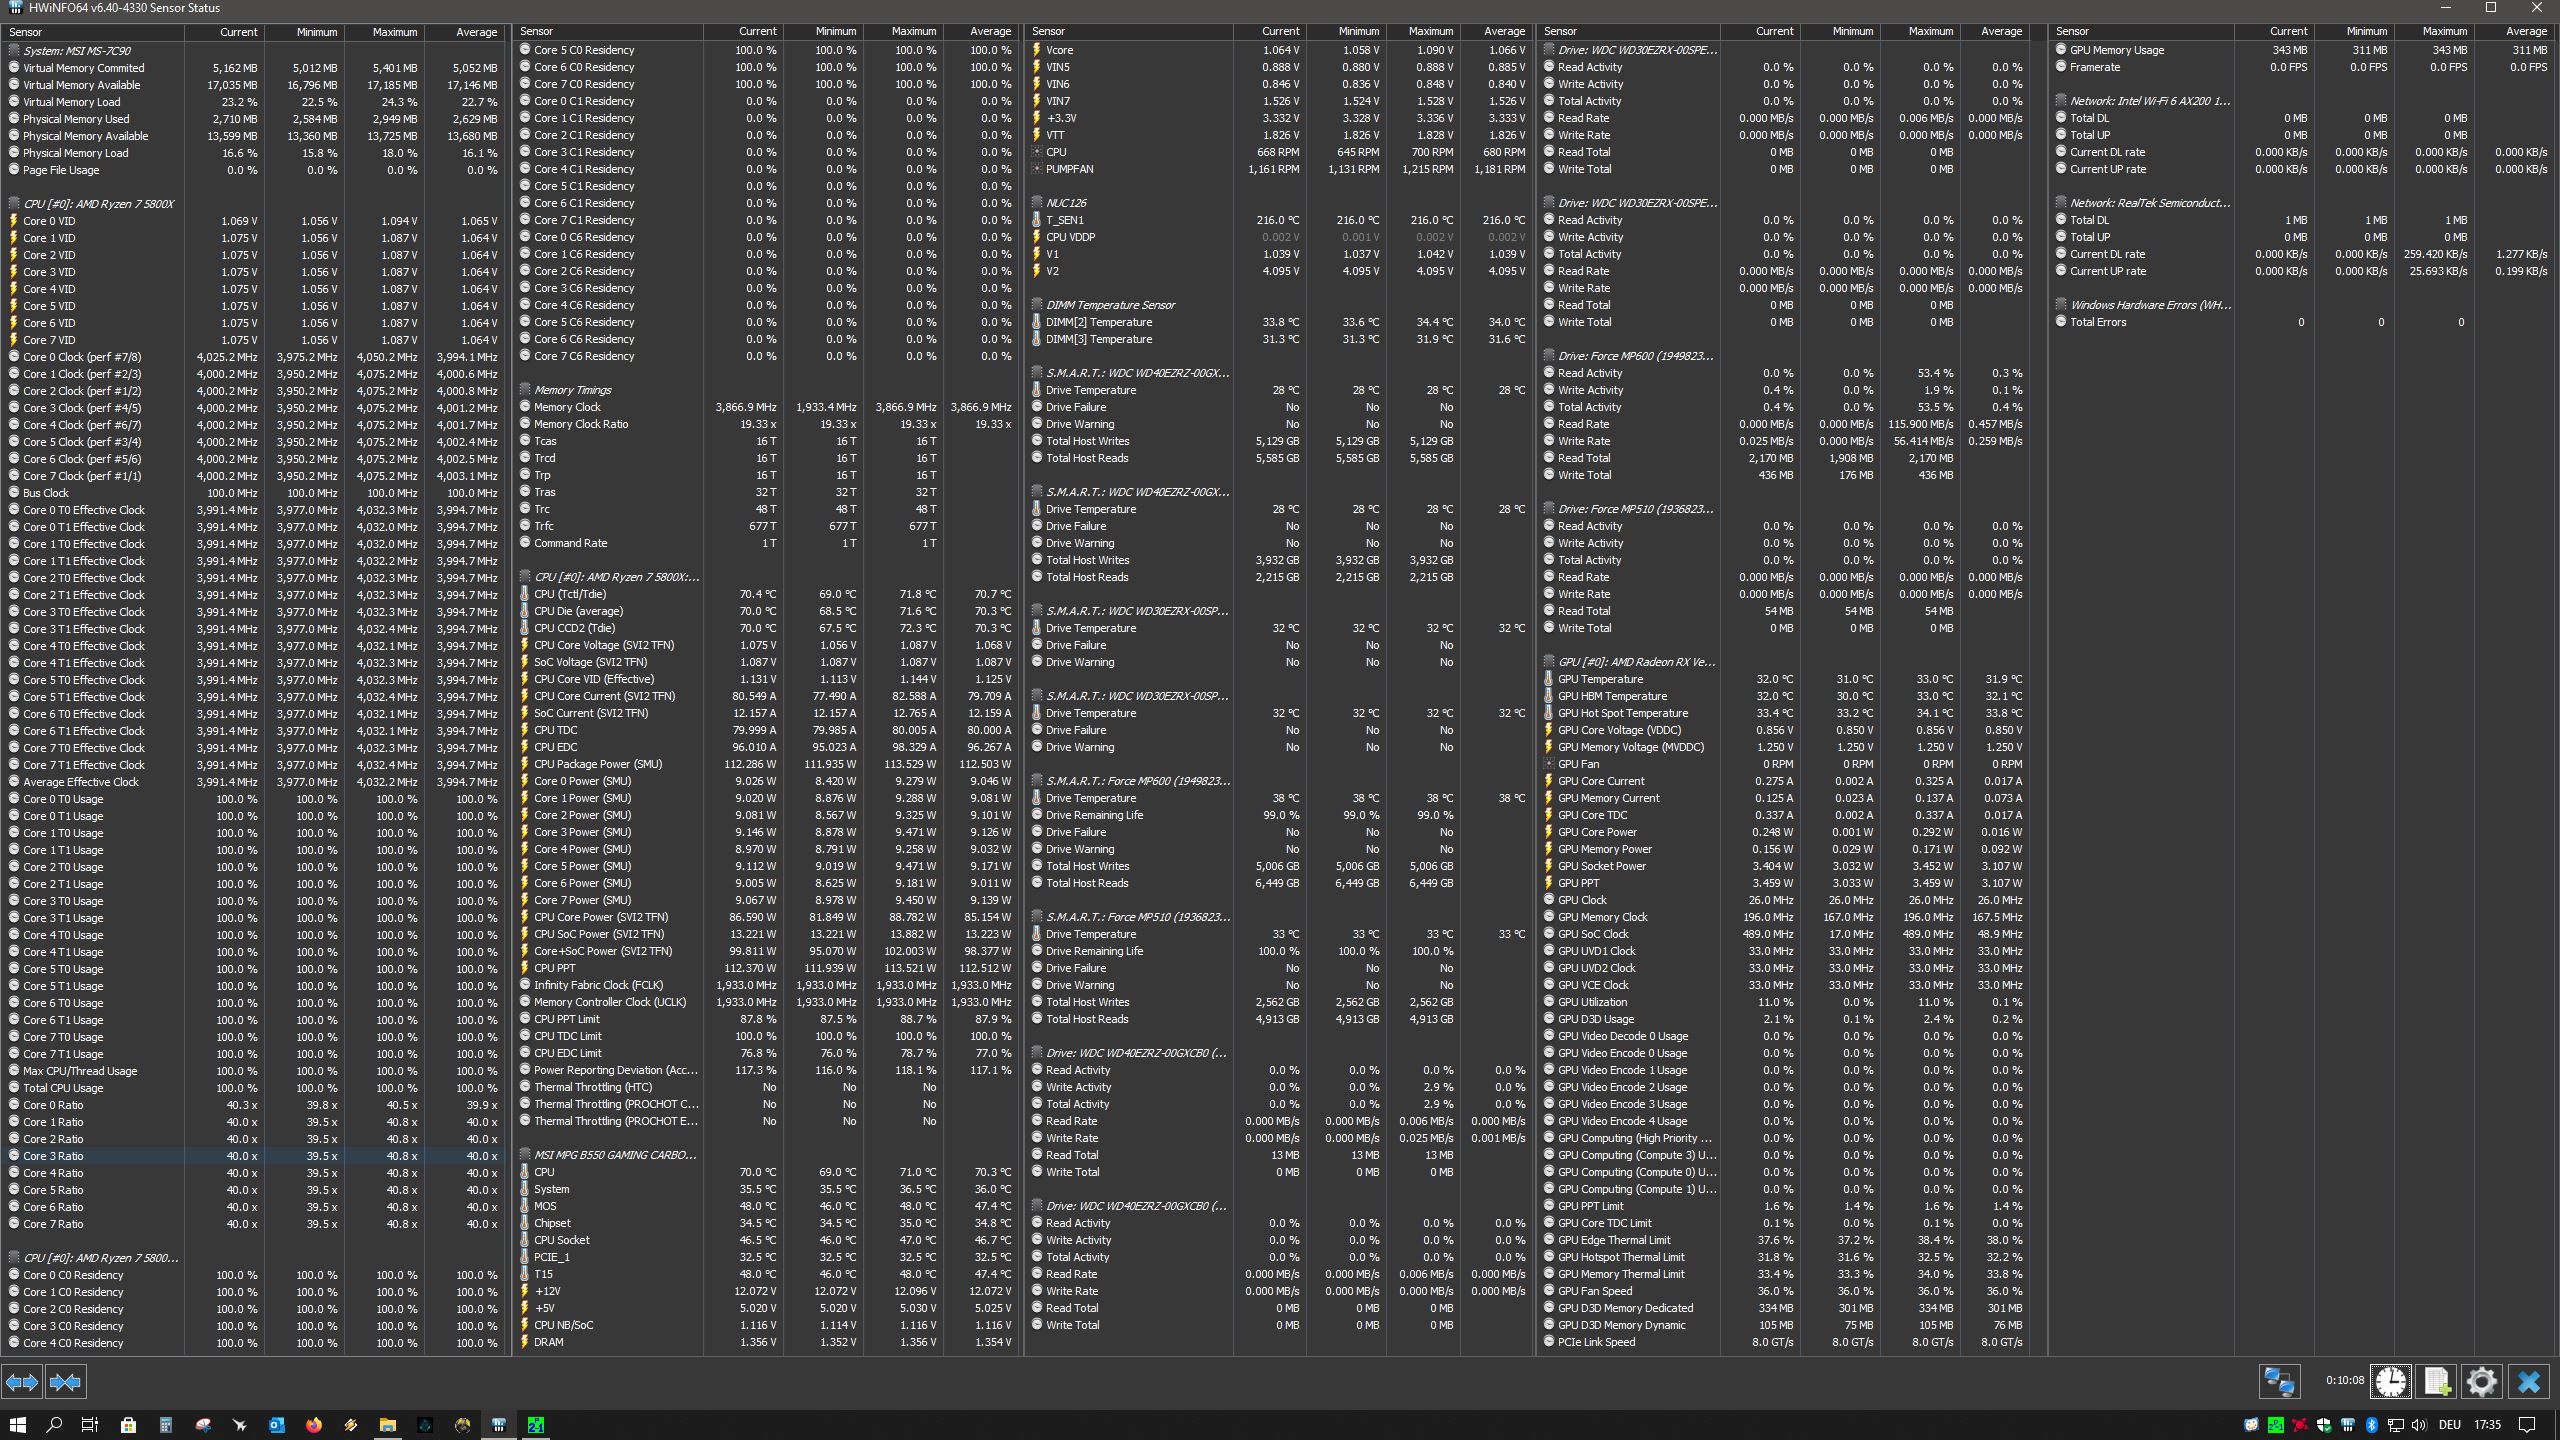Click the Maximum column header in first panel

coord(394,32)
